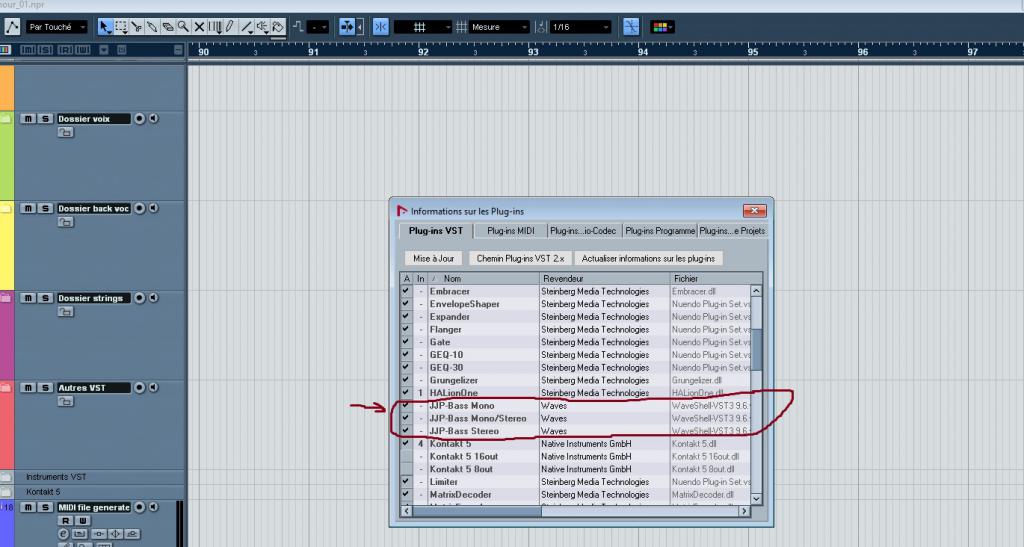The height and width of the screenshot is (547, 1024).
Task: Toggle Read automation R on MIDI track
Action: pos(65,520)
